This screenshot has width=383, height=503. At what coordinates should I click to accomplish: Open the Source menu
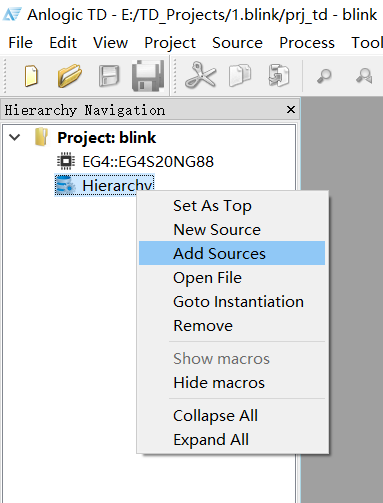tap(237, 43)
